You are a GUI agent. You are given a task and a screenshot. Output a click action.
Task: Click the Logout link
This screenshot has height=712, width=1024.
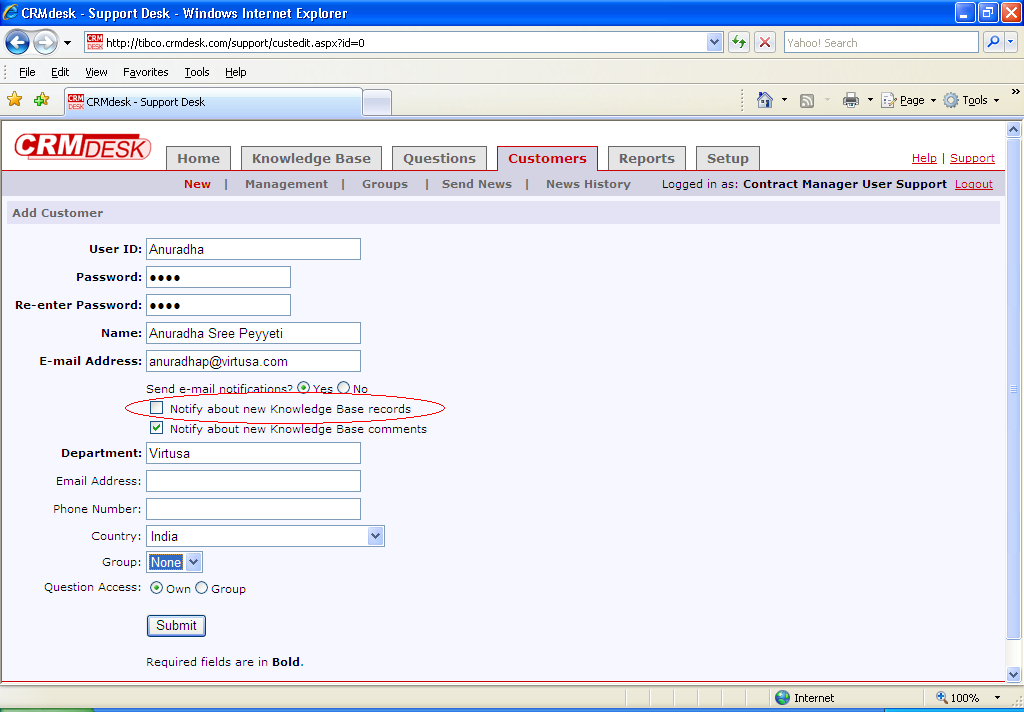973,184
